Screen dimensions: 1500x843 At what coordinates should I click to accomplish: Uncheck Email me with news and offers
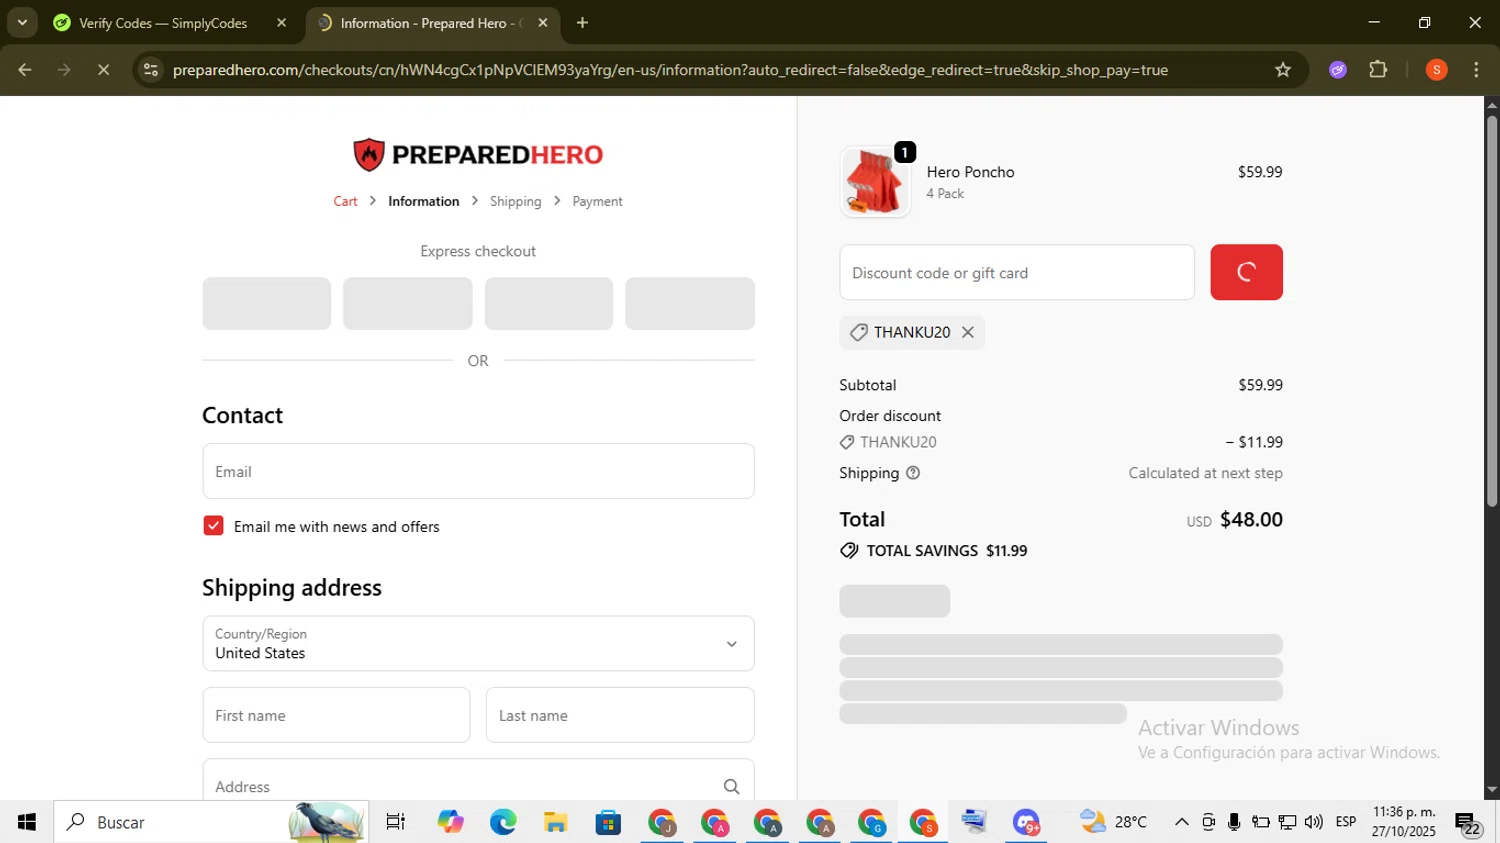coord(213,526)
